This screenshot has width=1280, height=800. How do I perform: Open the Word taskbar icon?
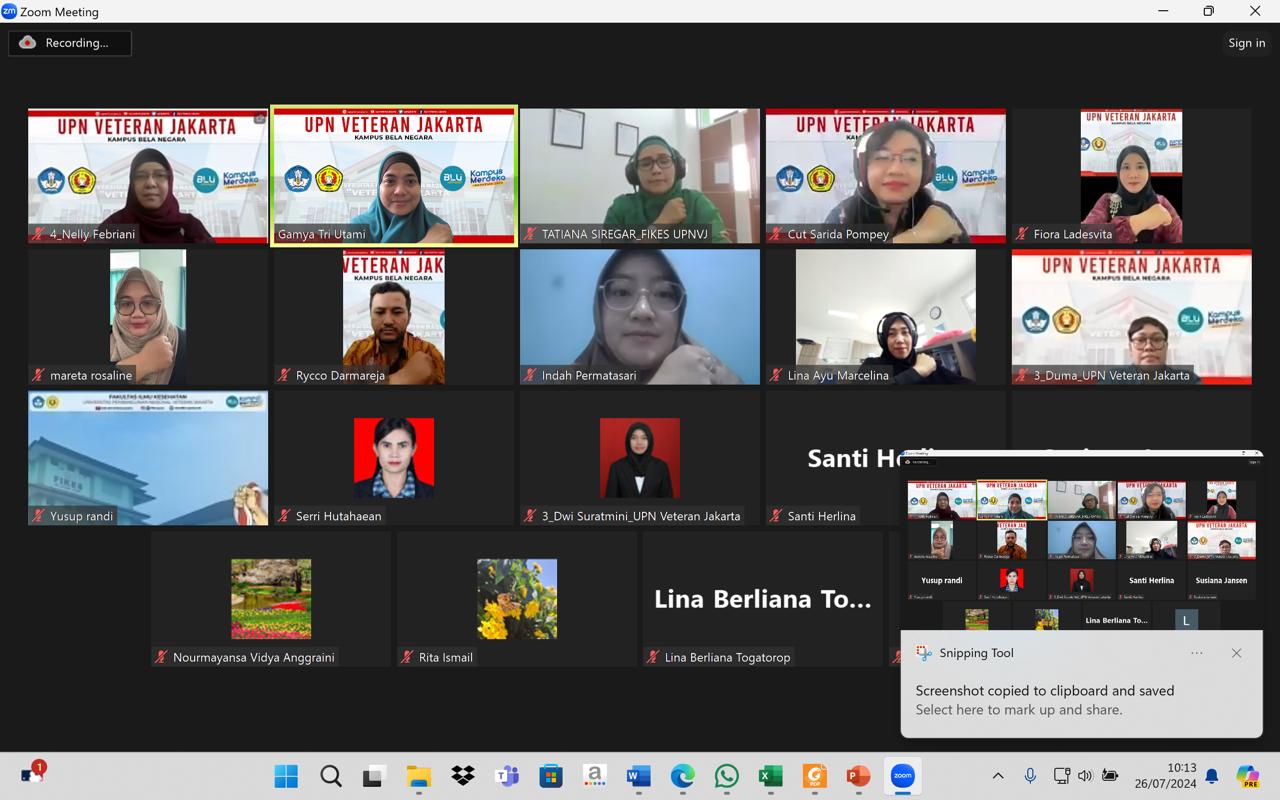click(x=639, y=776)
